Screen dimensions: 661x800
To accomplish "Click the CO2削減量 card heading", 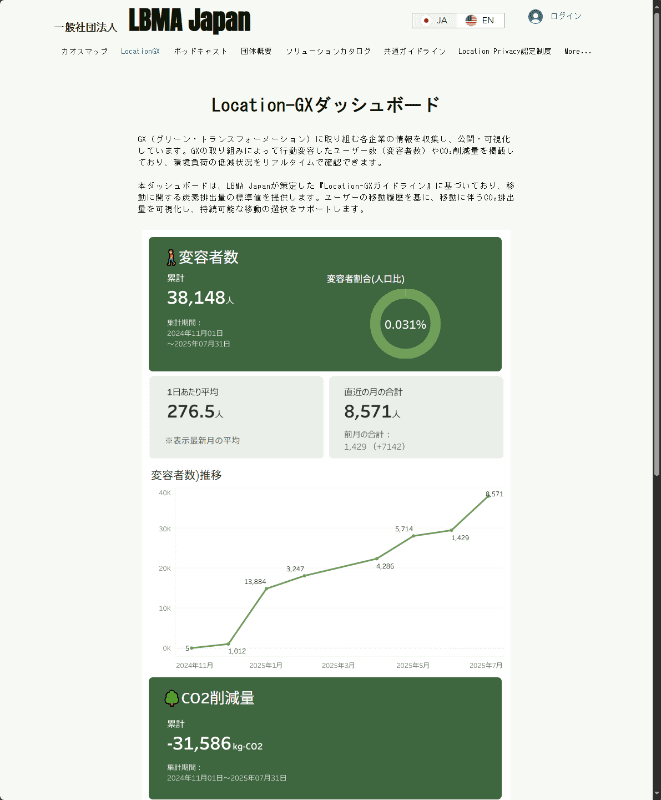I will click(218, 698).
